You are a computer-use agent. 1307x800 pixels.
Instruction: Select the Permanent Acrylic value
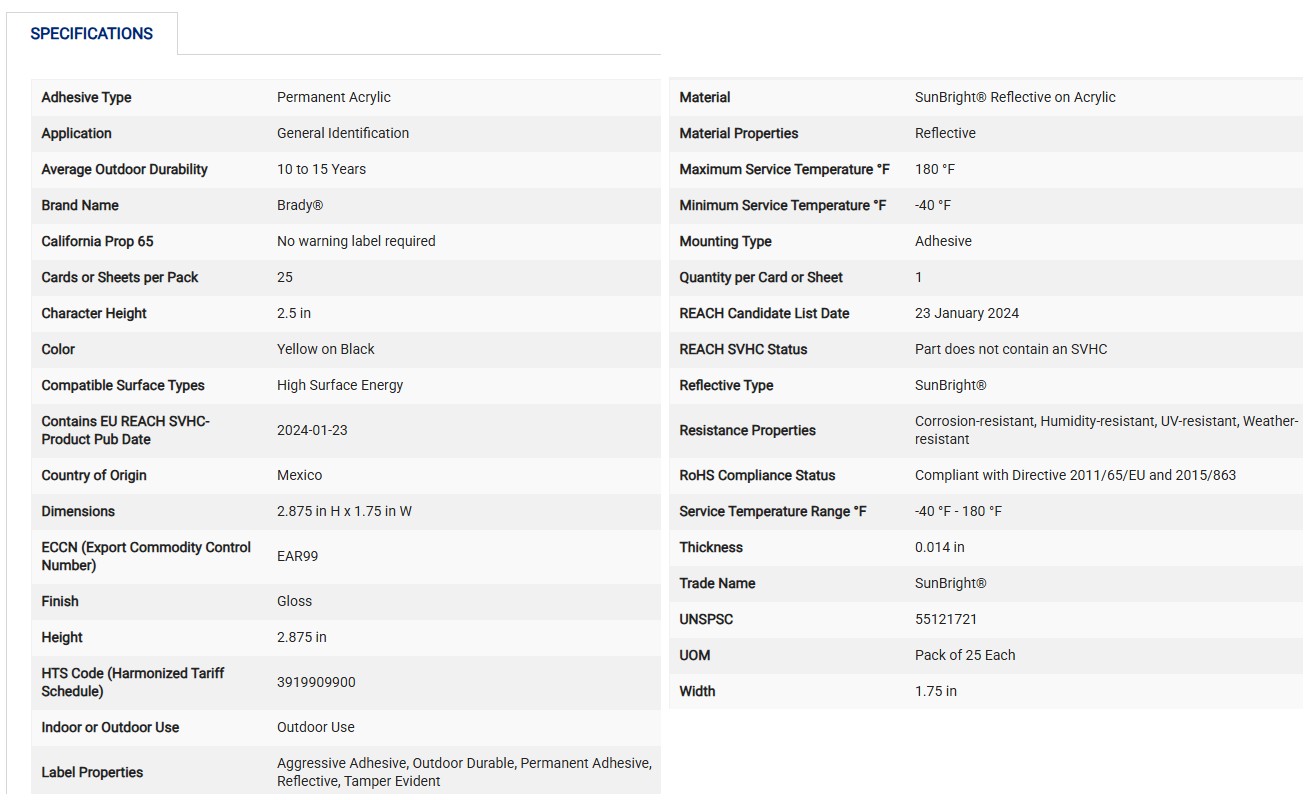(334, 97)
